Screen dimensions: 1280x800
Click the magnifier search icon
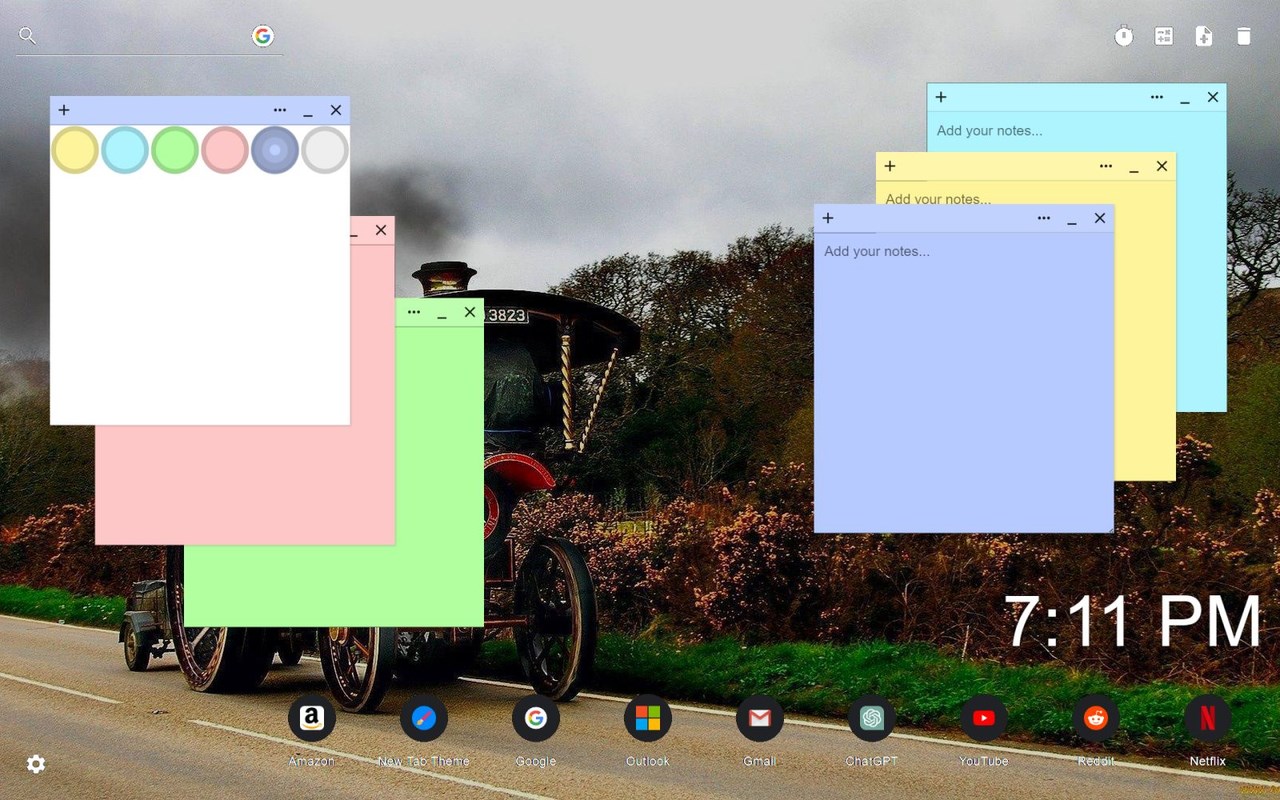[x=28, y=36]
